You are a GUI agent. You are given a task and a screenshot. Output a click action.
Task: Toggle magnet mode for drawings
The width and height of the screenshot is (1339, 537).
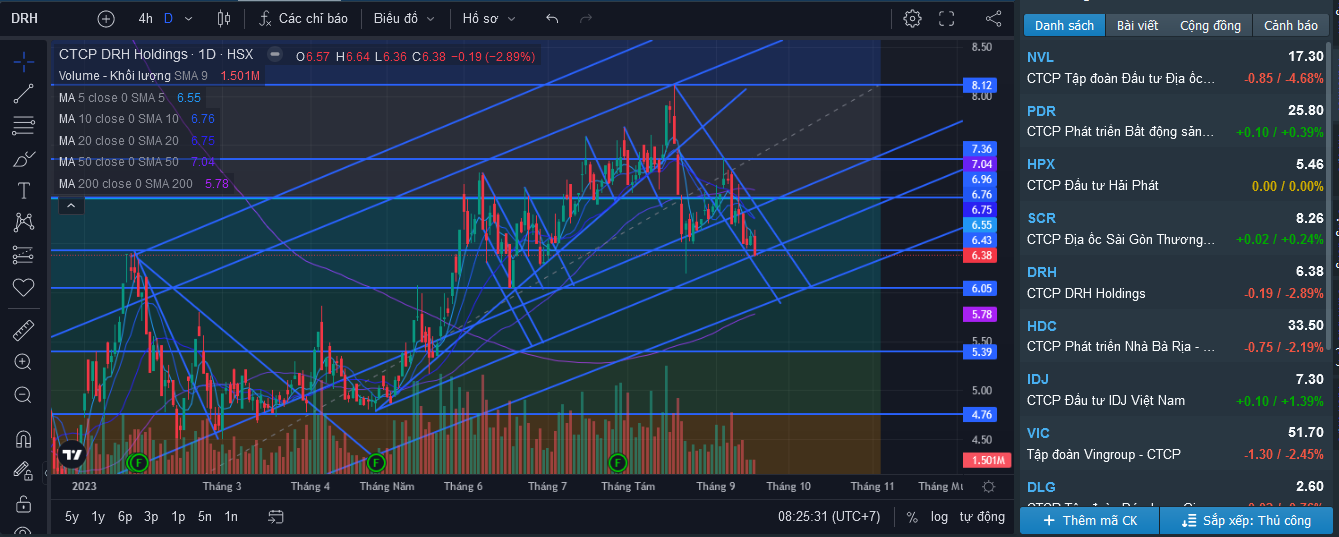pos(24,438)
